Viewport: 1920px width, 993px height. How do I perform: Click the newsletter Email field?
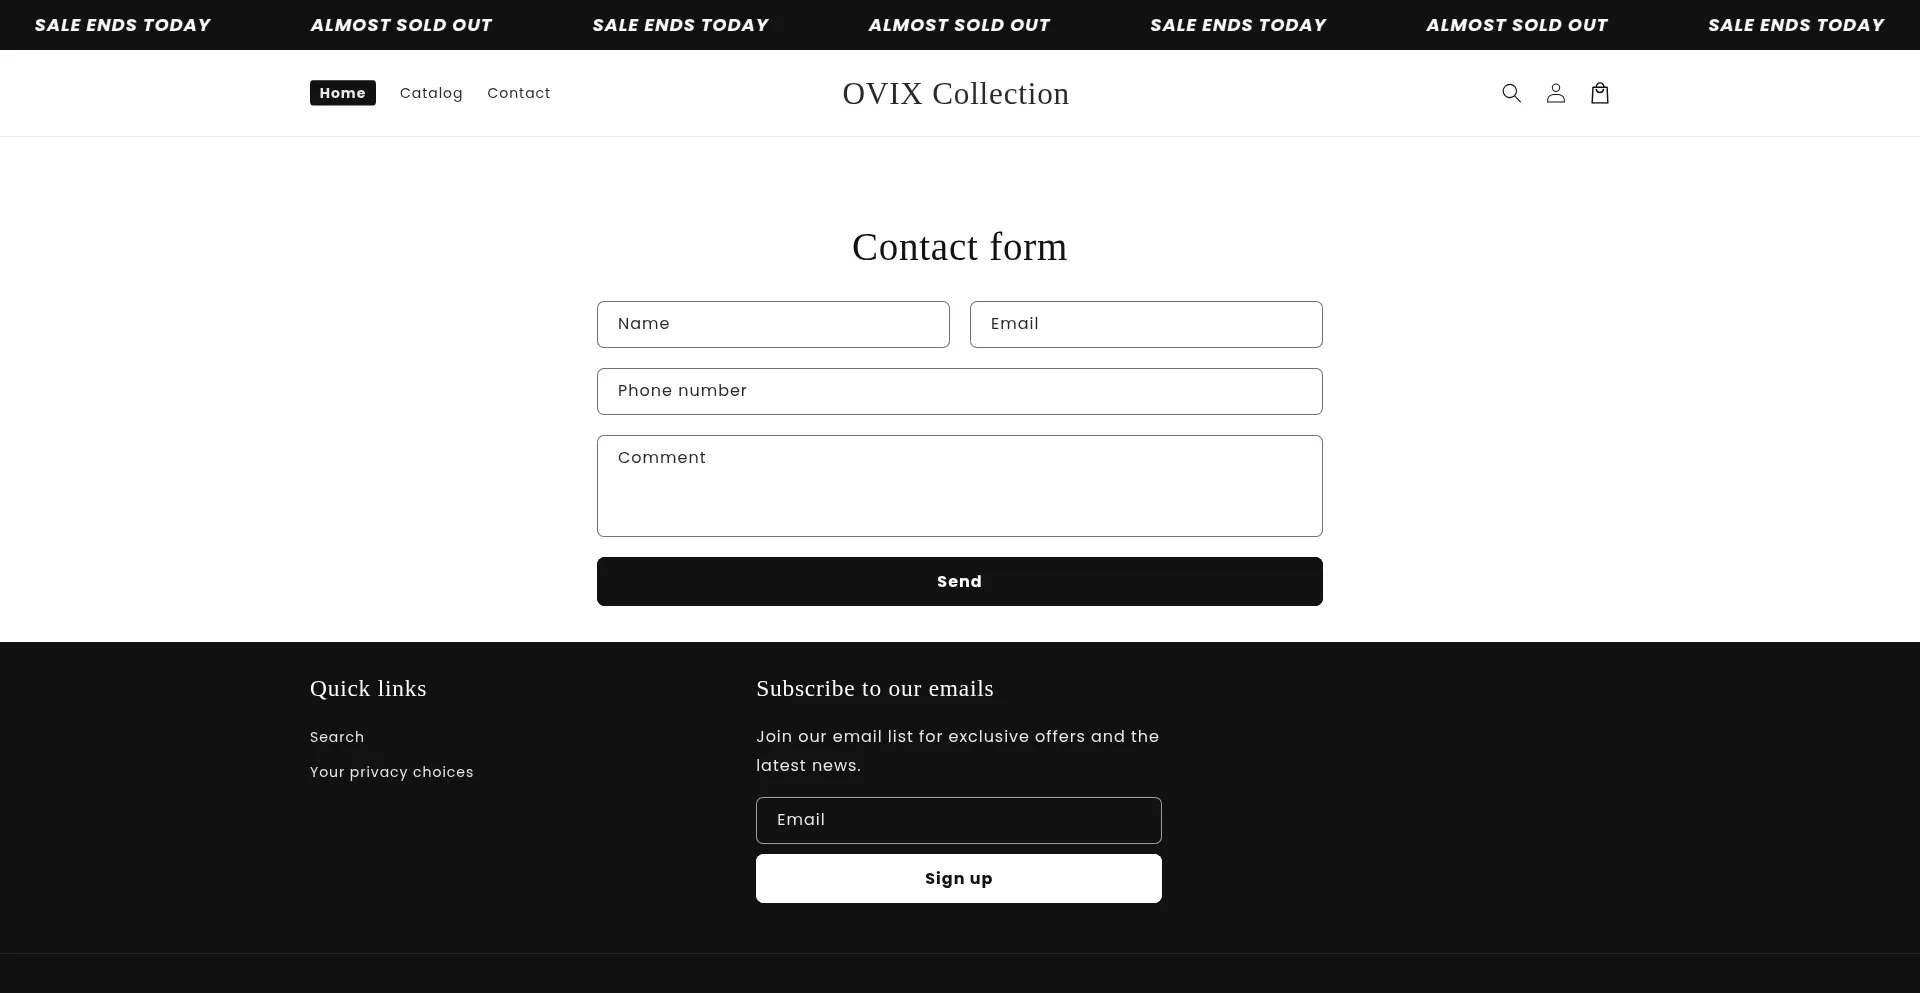point(958,820)
